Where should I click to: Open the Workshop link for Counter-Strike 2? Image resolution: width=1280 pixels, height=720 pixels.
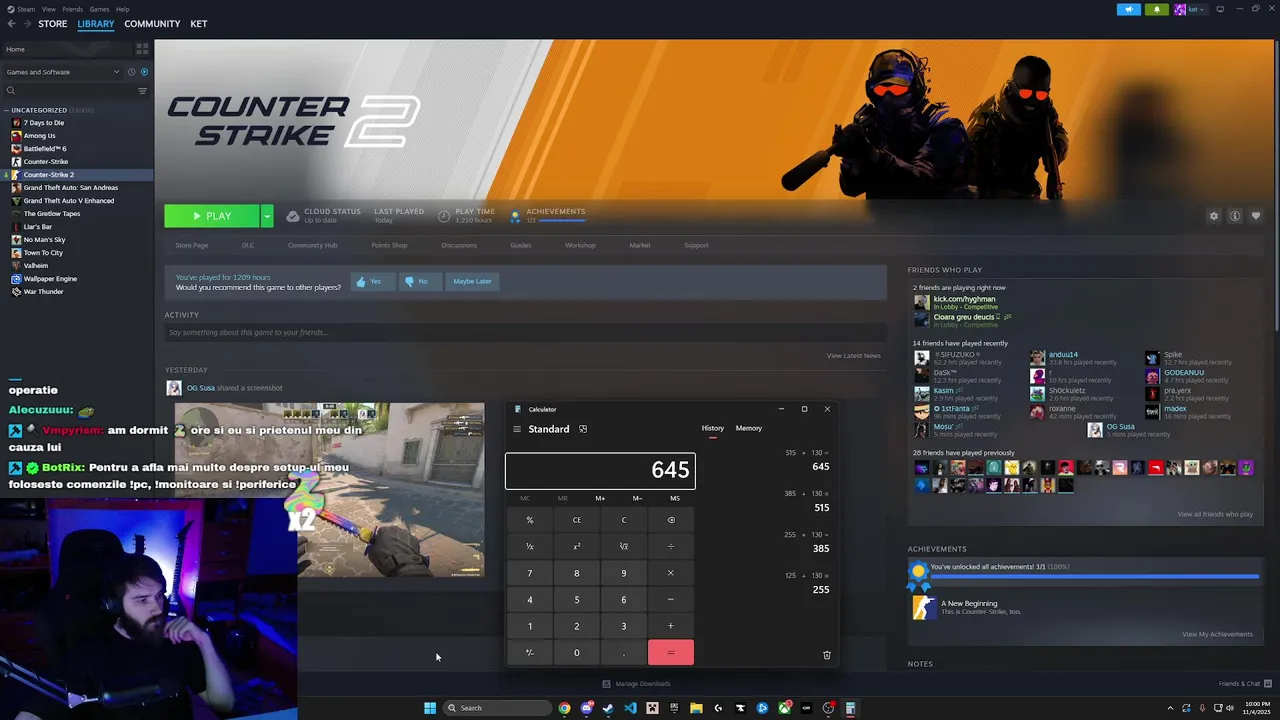click(x=580, y=245)
